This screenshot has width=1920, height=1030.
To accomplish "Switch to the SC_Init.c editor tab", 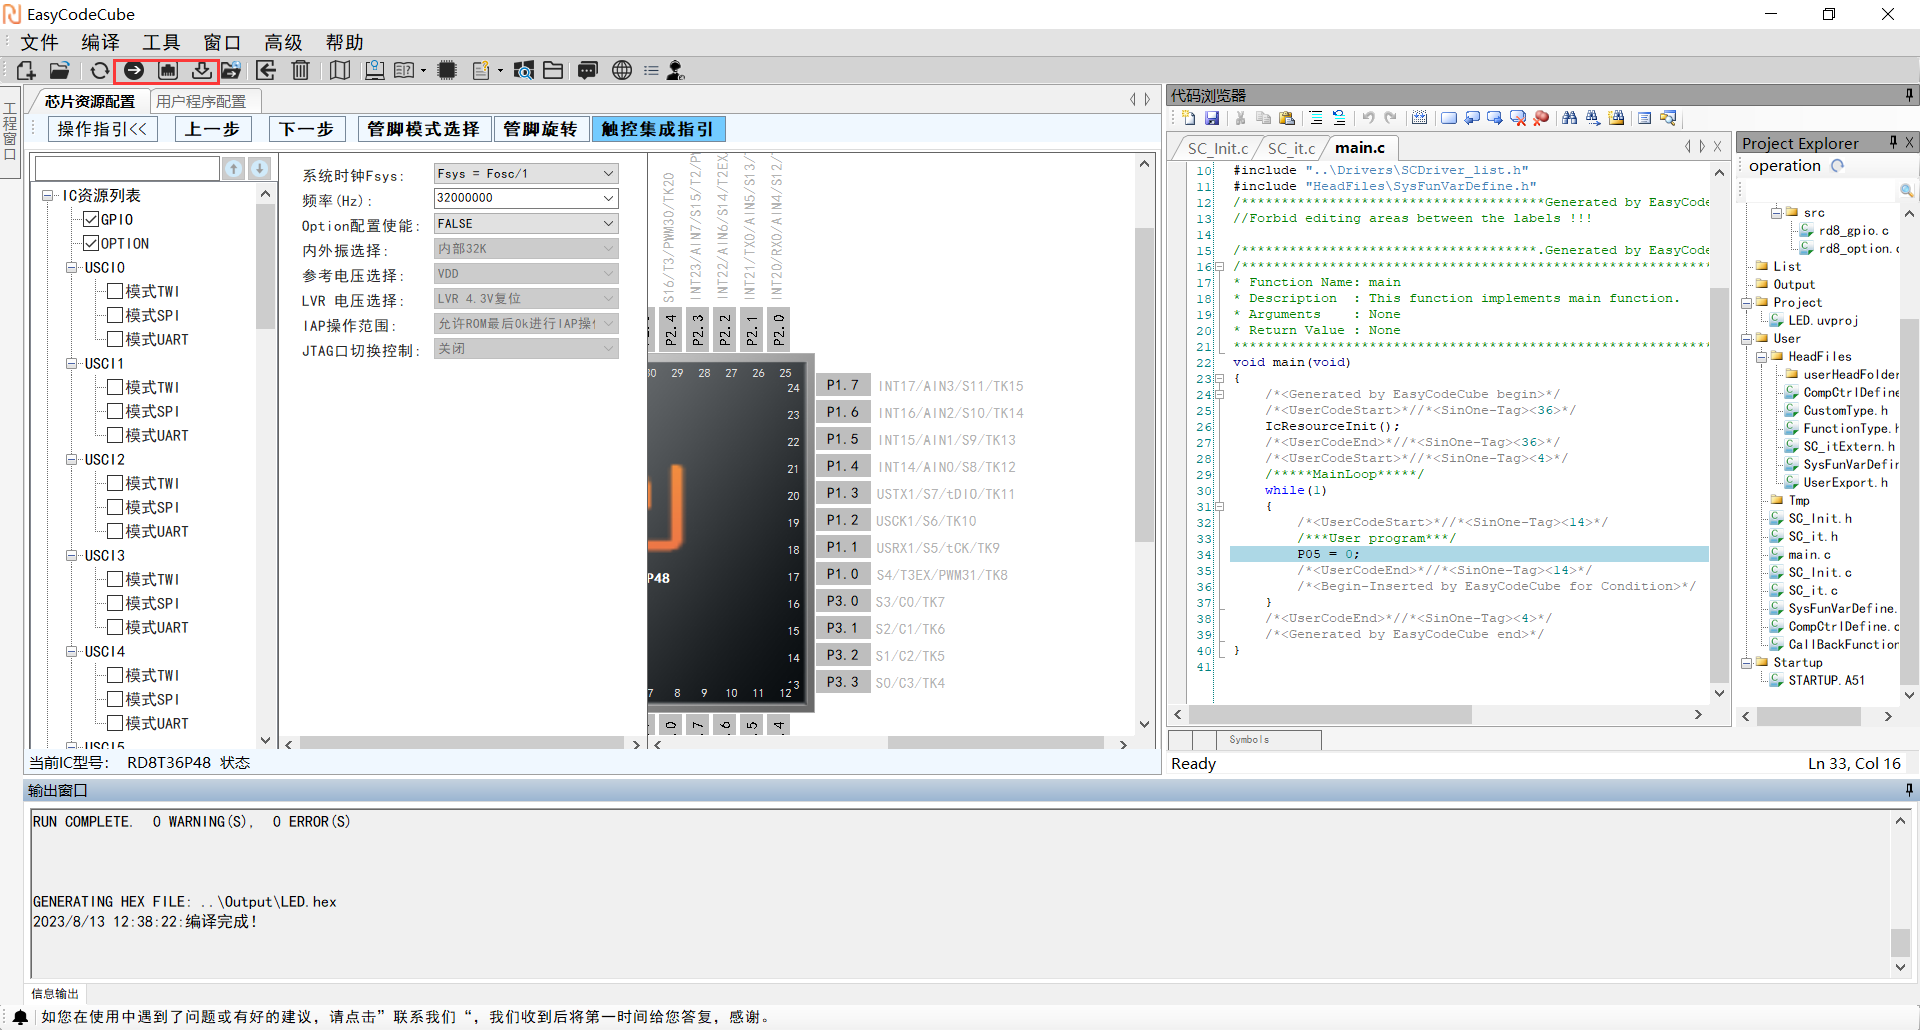I will point(1217,148).
